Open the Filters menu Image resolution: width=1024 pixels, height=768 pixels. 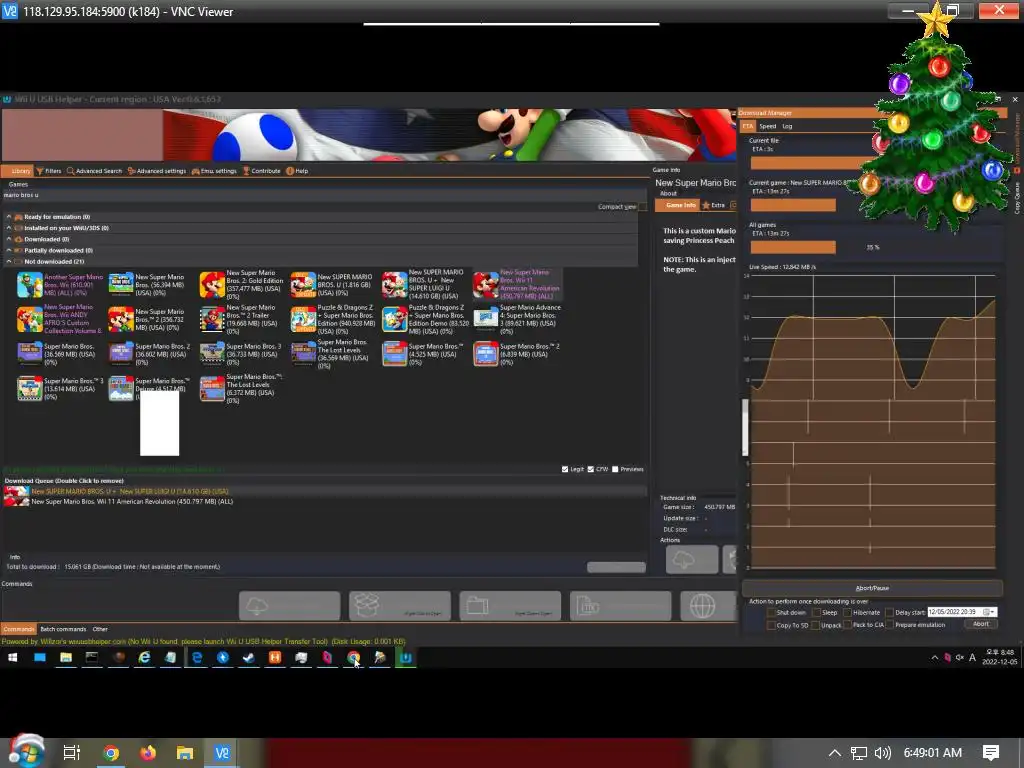pos(49,171)
